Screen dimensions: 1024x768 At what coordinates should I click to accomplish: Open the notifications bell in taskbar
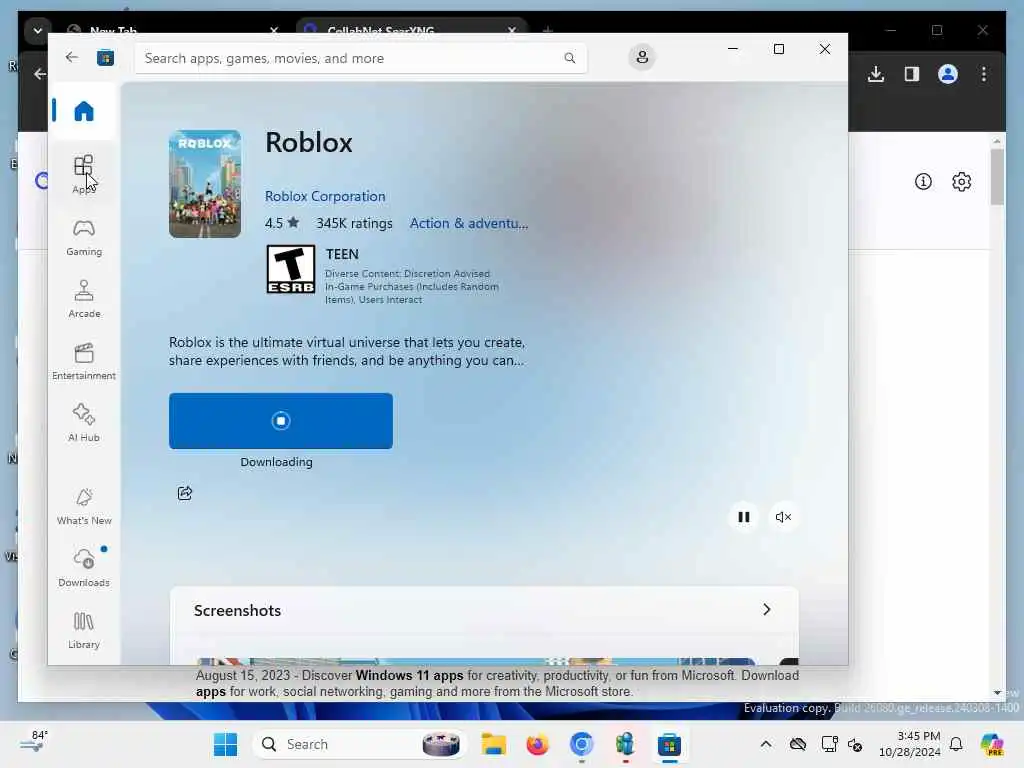click(956, 744)
